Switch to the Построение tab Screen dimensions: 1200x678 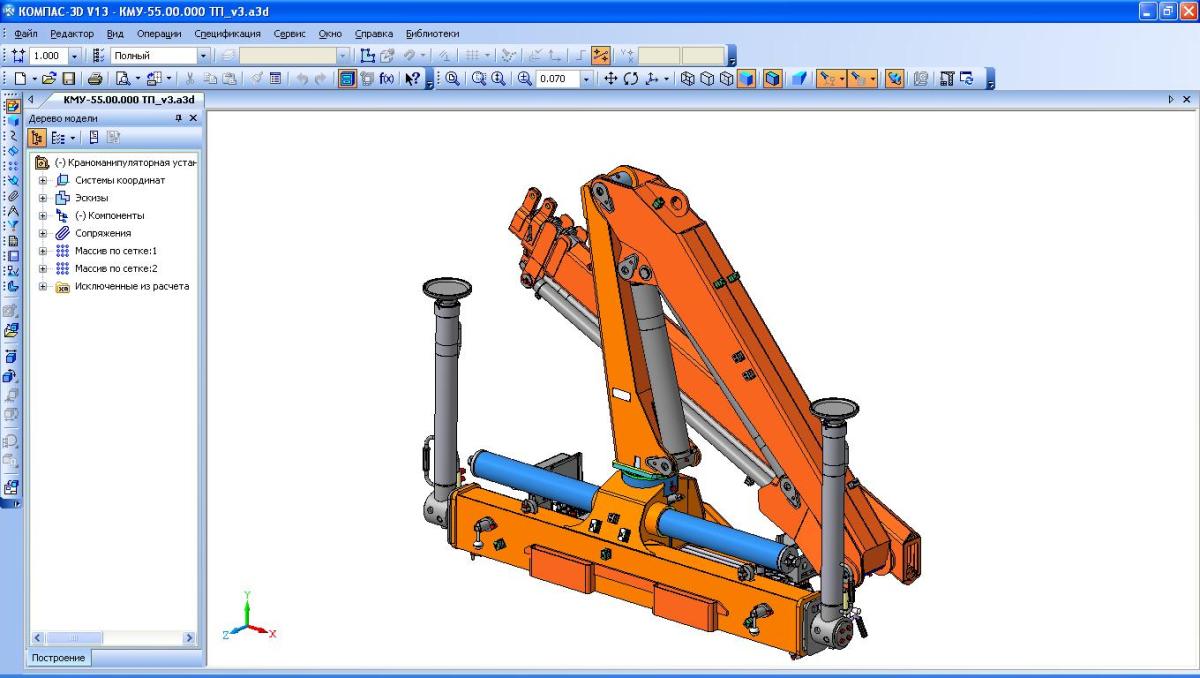tap(58, 658)
